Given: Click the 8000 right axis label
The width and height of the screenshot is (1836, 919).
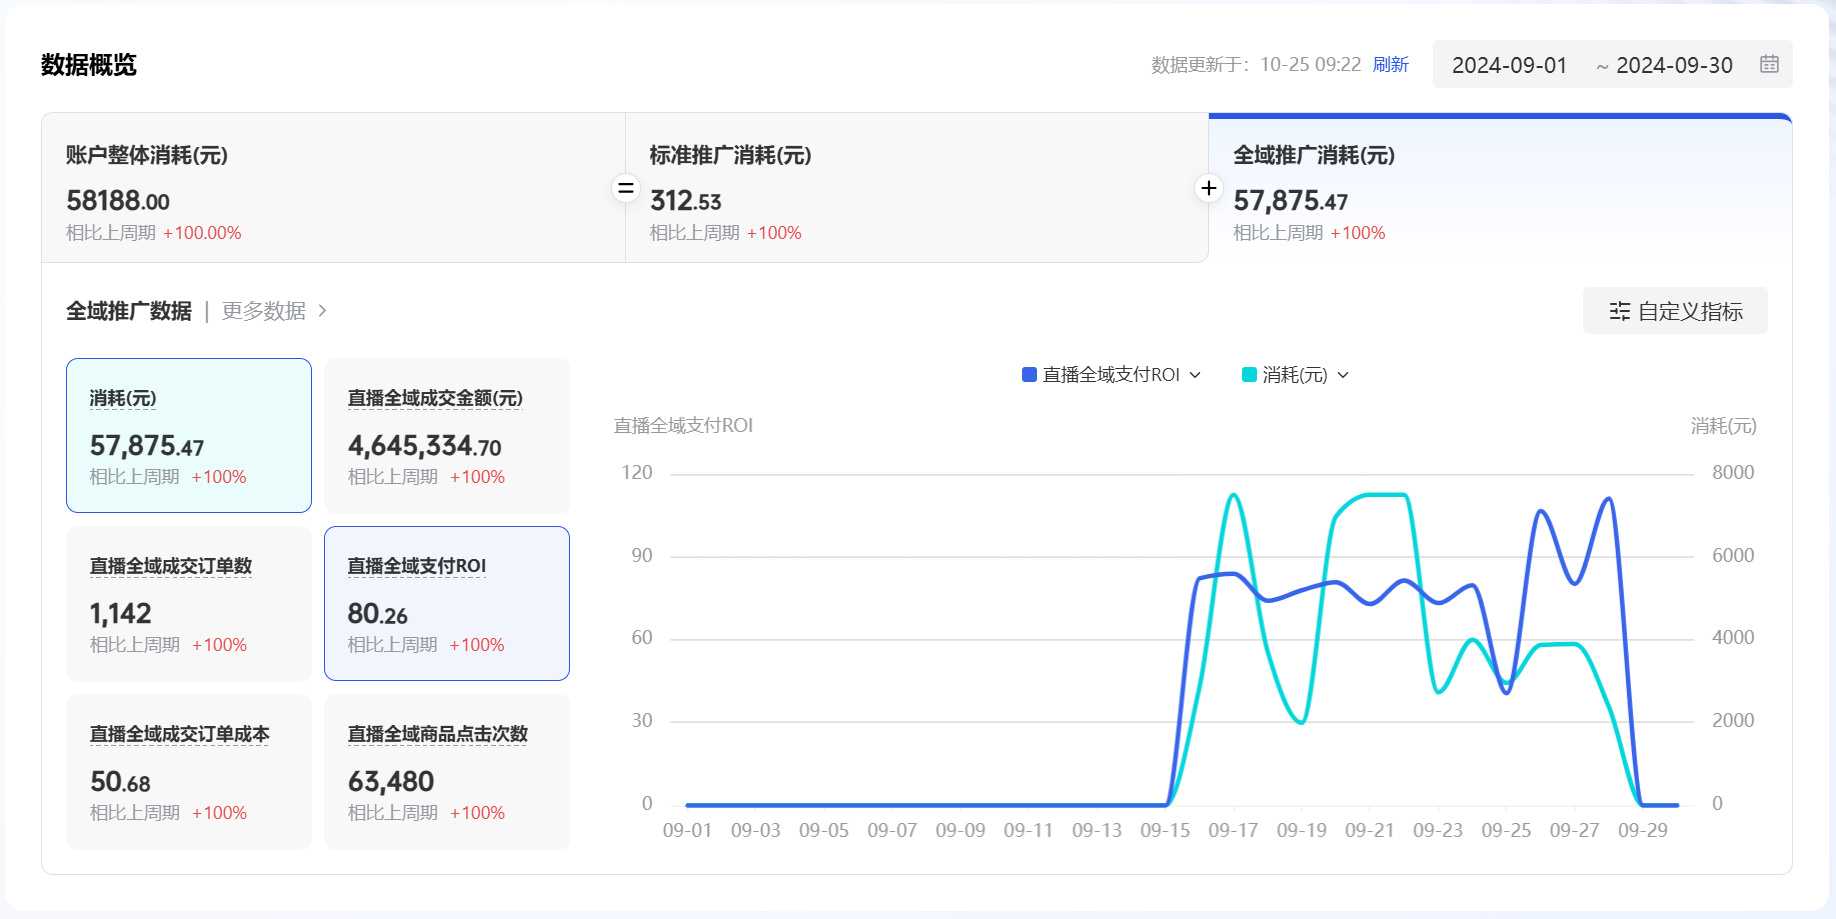Looking at the screenshot, I should click(x=1733, y=472).
